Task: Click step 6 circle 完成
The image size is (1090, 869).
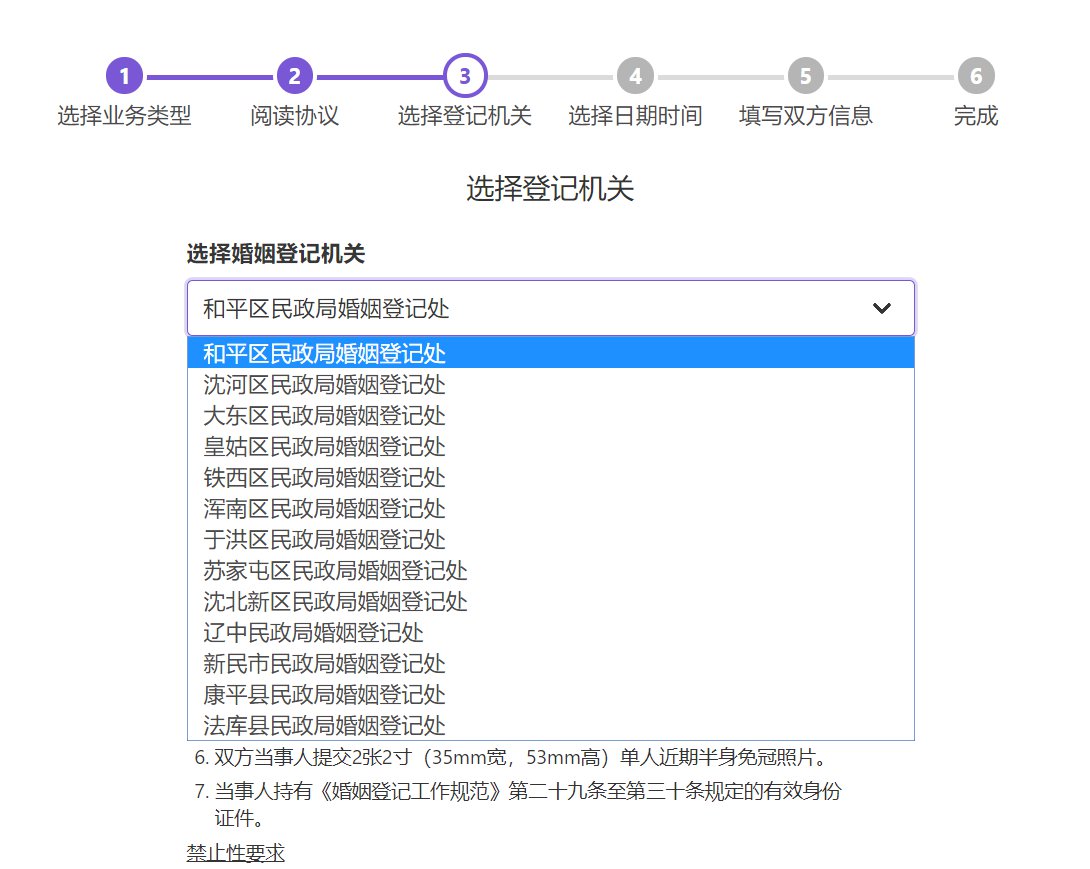Action: (975, 76)
